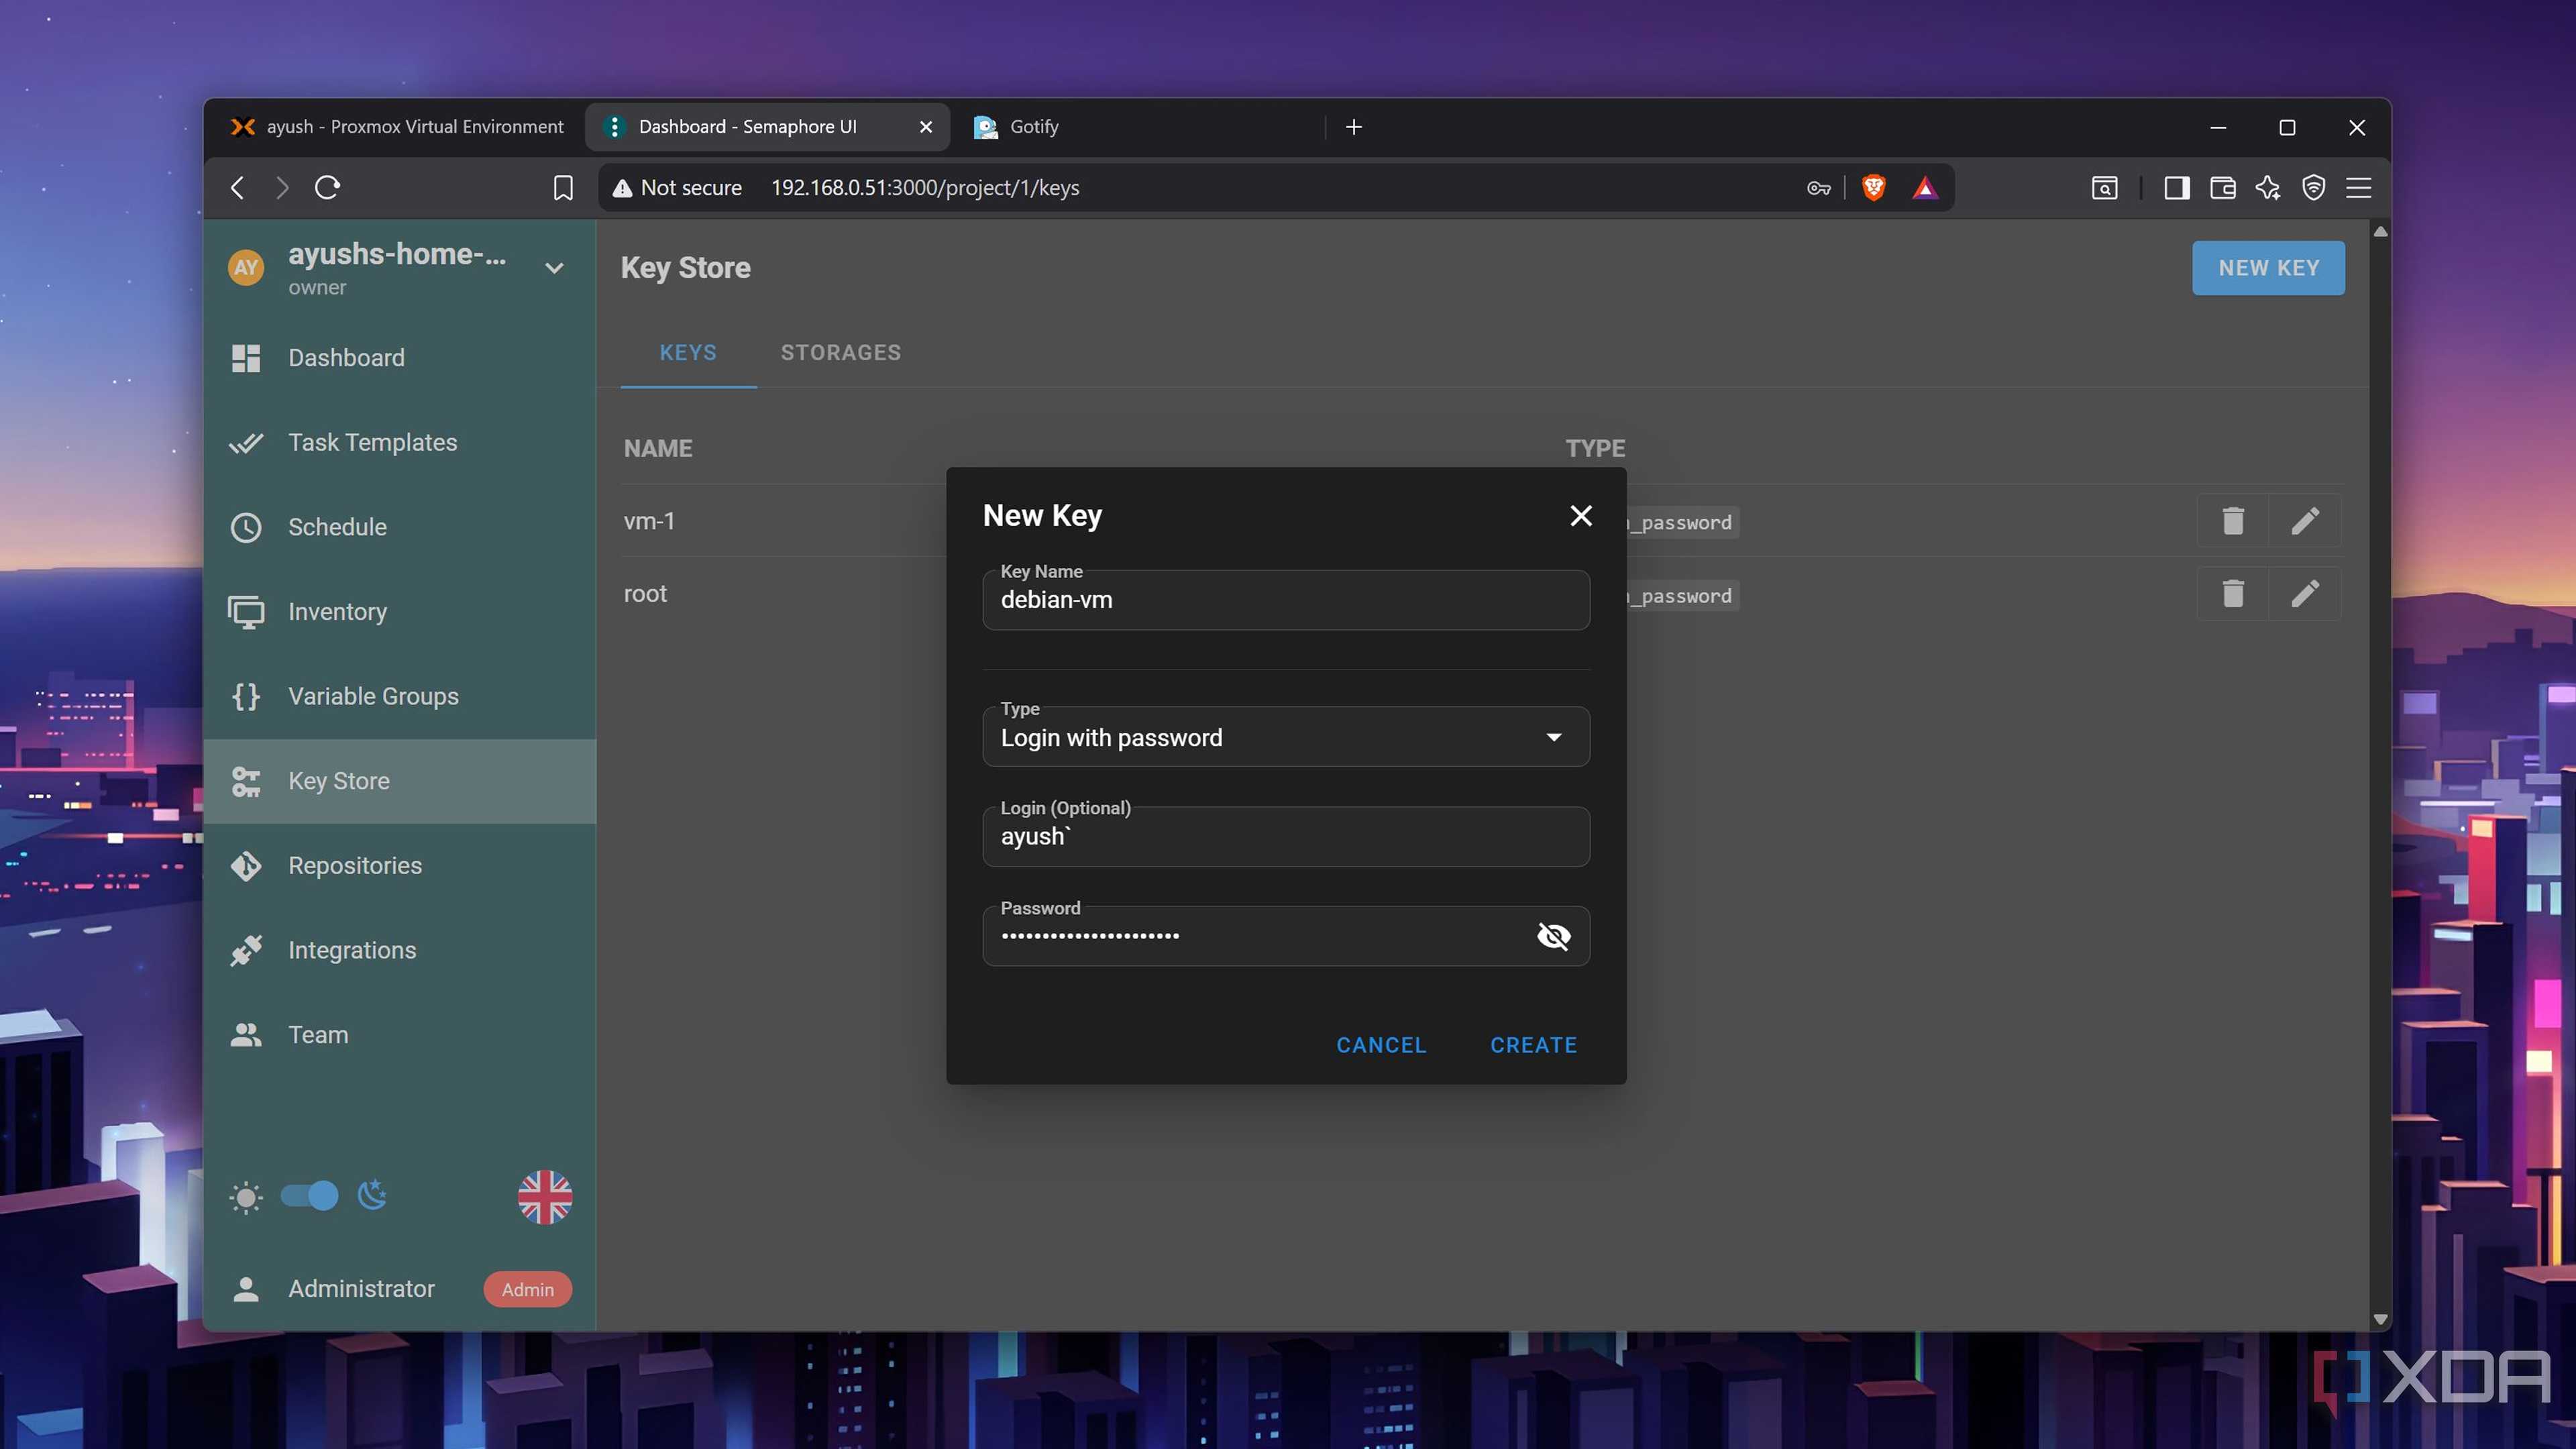Switch to the KEYS tab

click(x=688, y=352)
